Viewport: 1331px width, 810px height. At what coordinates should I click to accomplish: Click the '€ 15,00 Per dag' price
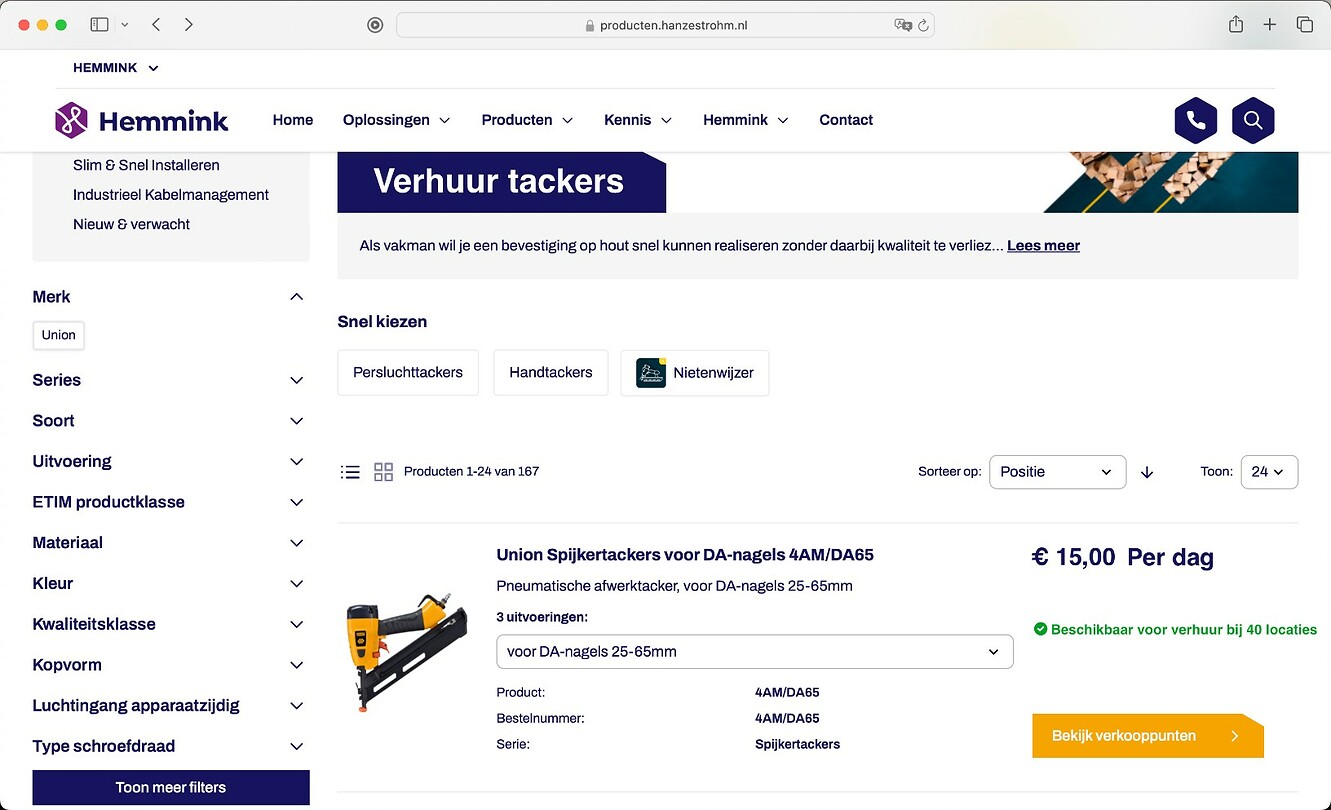coord(1122,557)
